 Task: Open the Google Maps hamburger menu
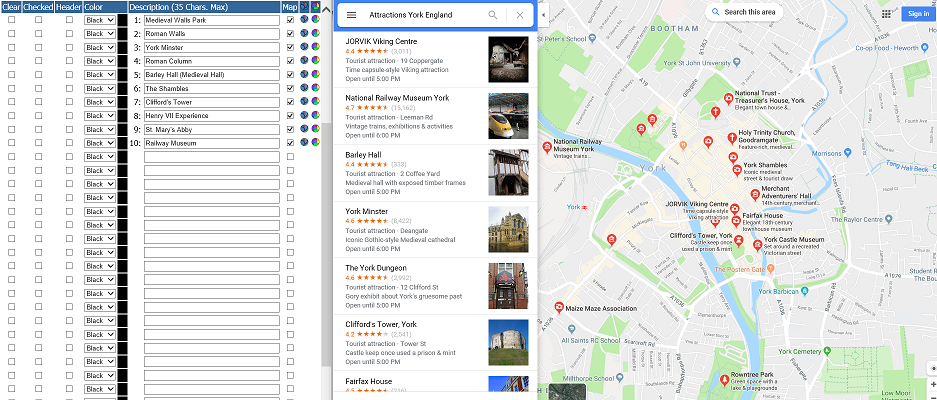click(x=351, y=15)
